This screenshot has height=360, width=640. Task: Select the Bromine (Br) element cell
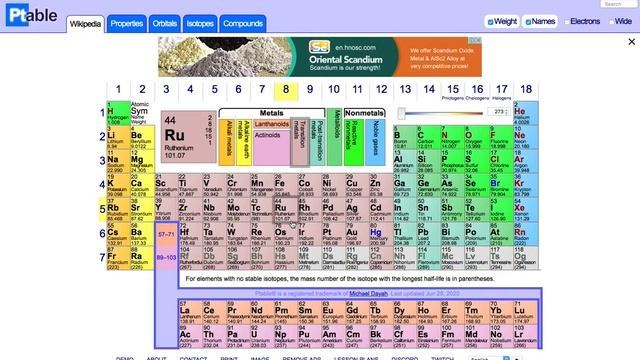pyautogui.click(x=502, y=186)
